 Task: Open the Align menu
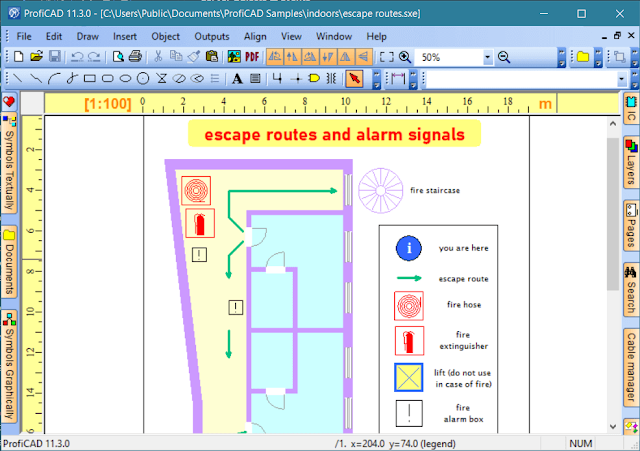[255, 36]
